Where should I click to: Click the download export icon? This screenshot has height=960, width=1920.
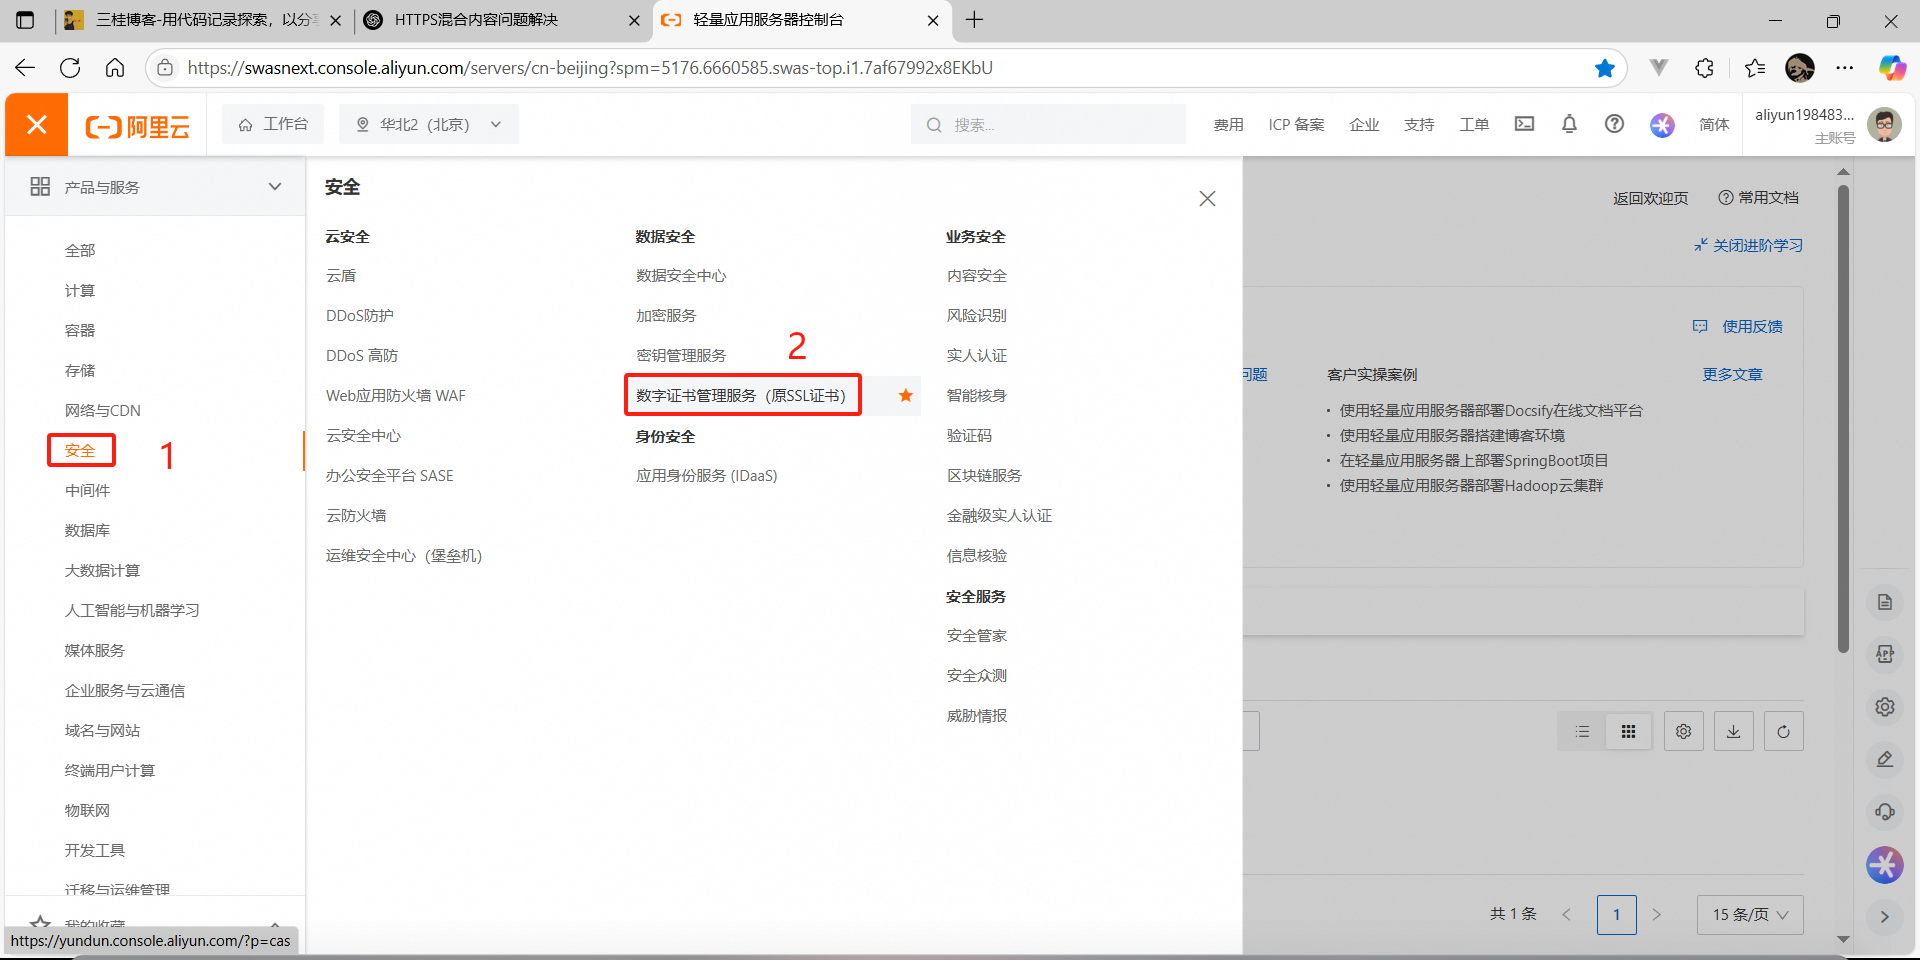[x=1733, y=732]
